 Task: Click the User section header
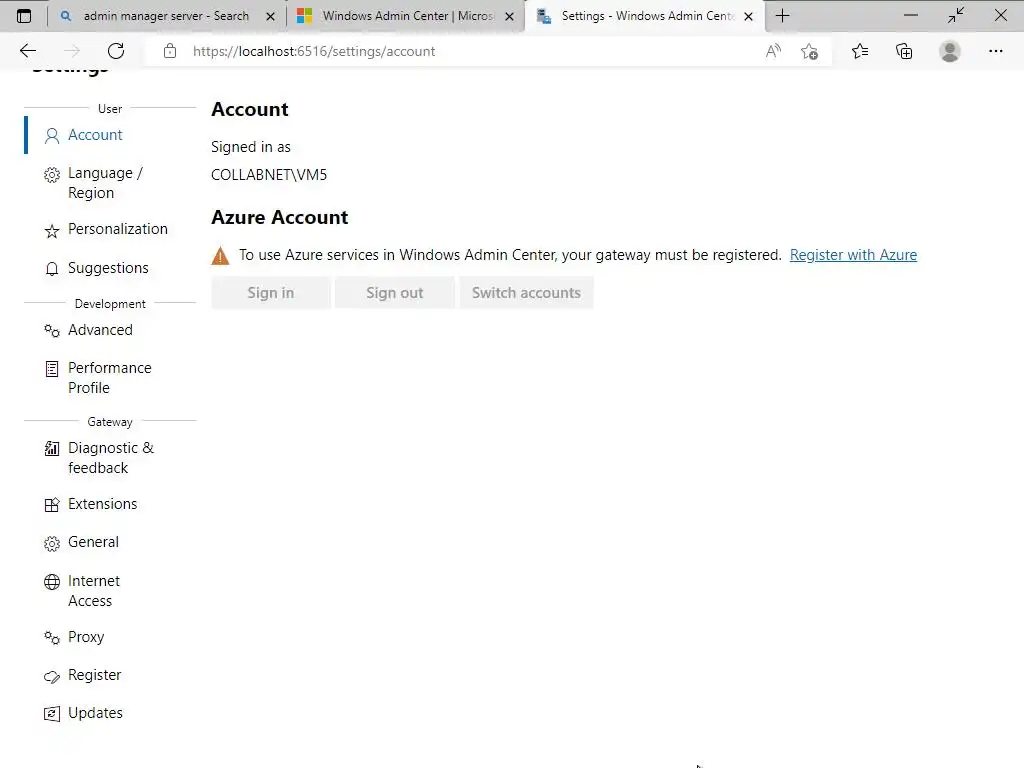110,108
